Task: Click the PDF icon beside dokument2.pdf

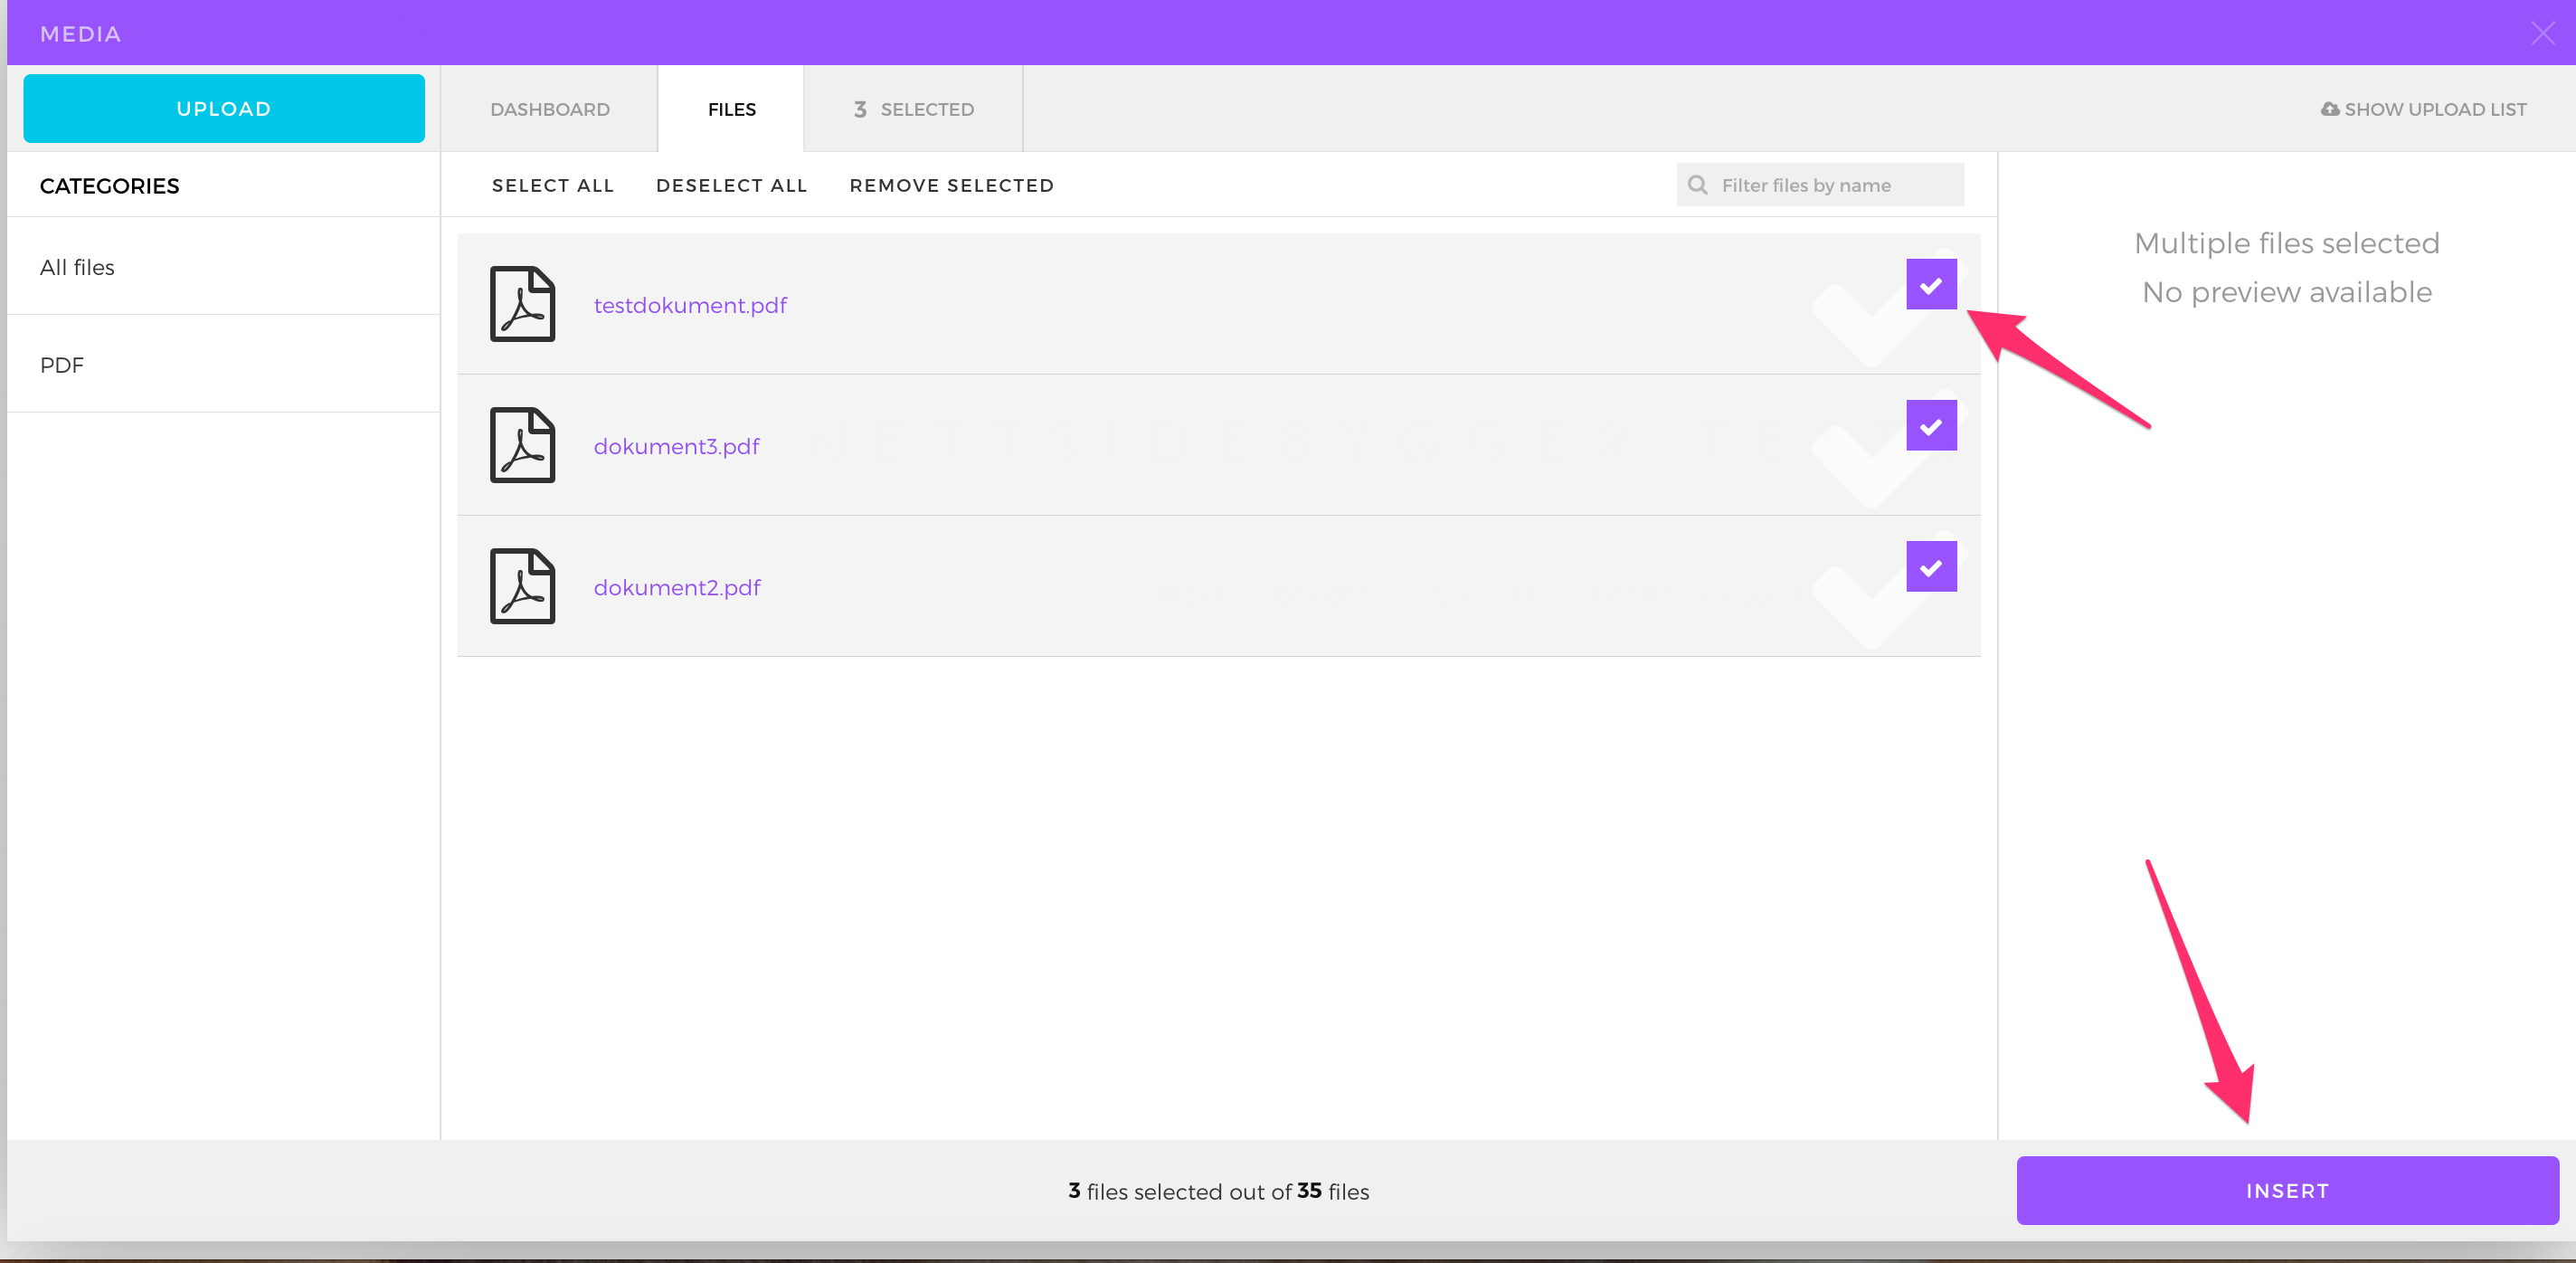Action: pos(522,586)
